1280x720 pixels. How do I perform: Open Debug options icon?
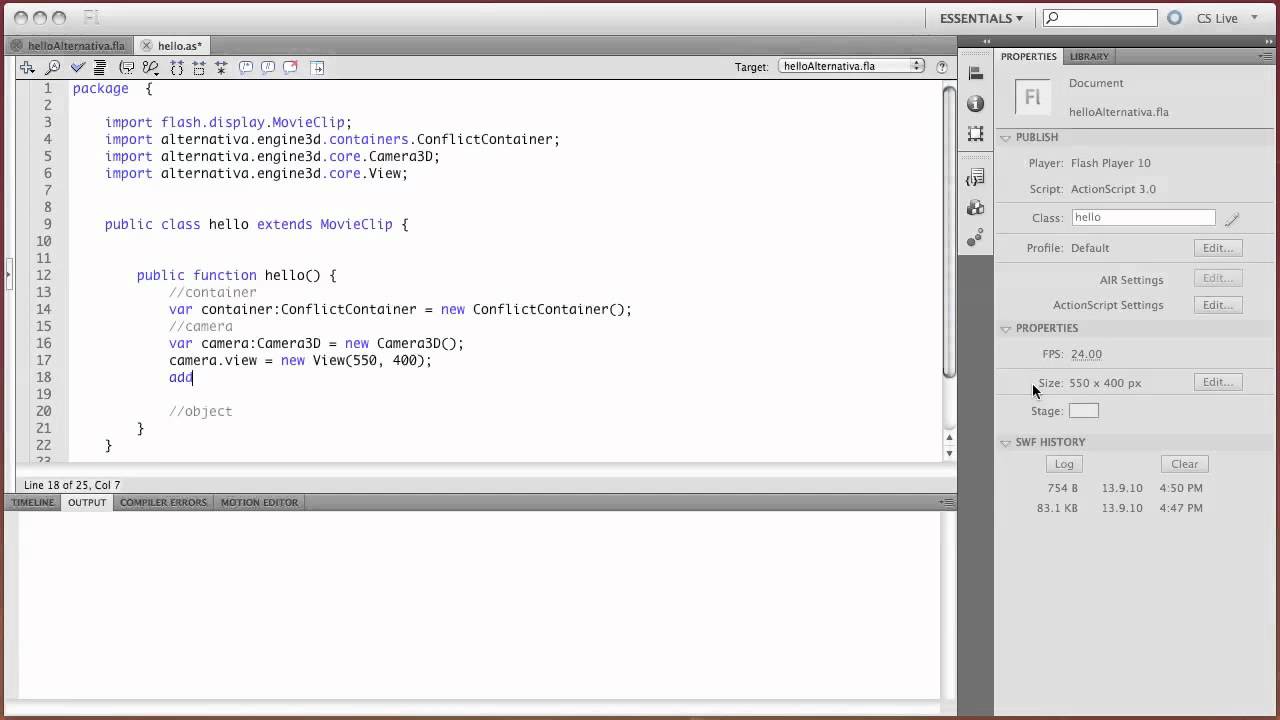click(151, 67)
